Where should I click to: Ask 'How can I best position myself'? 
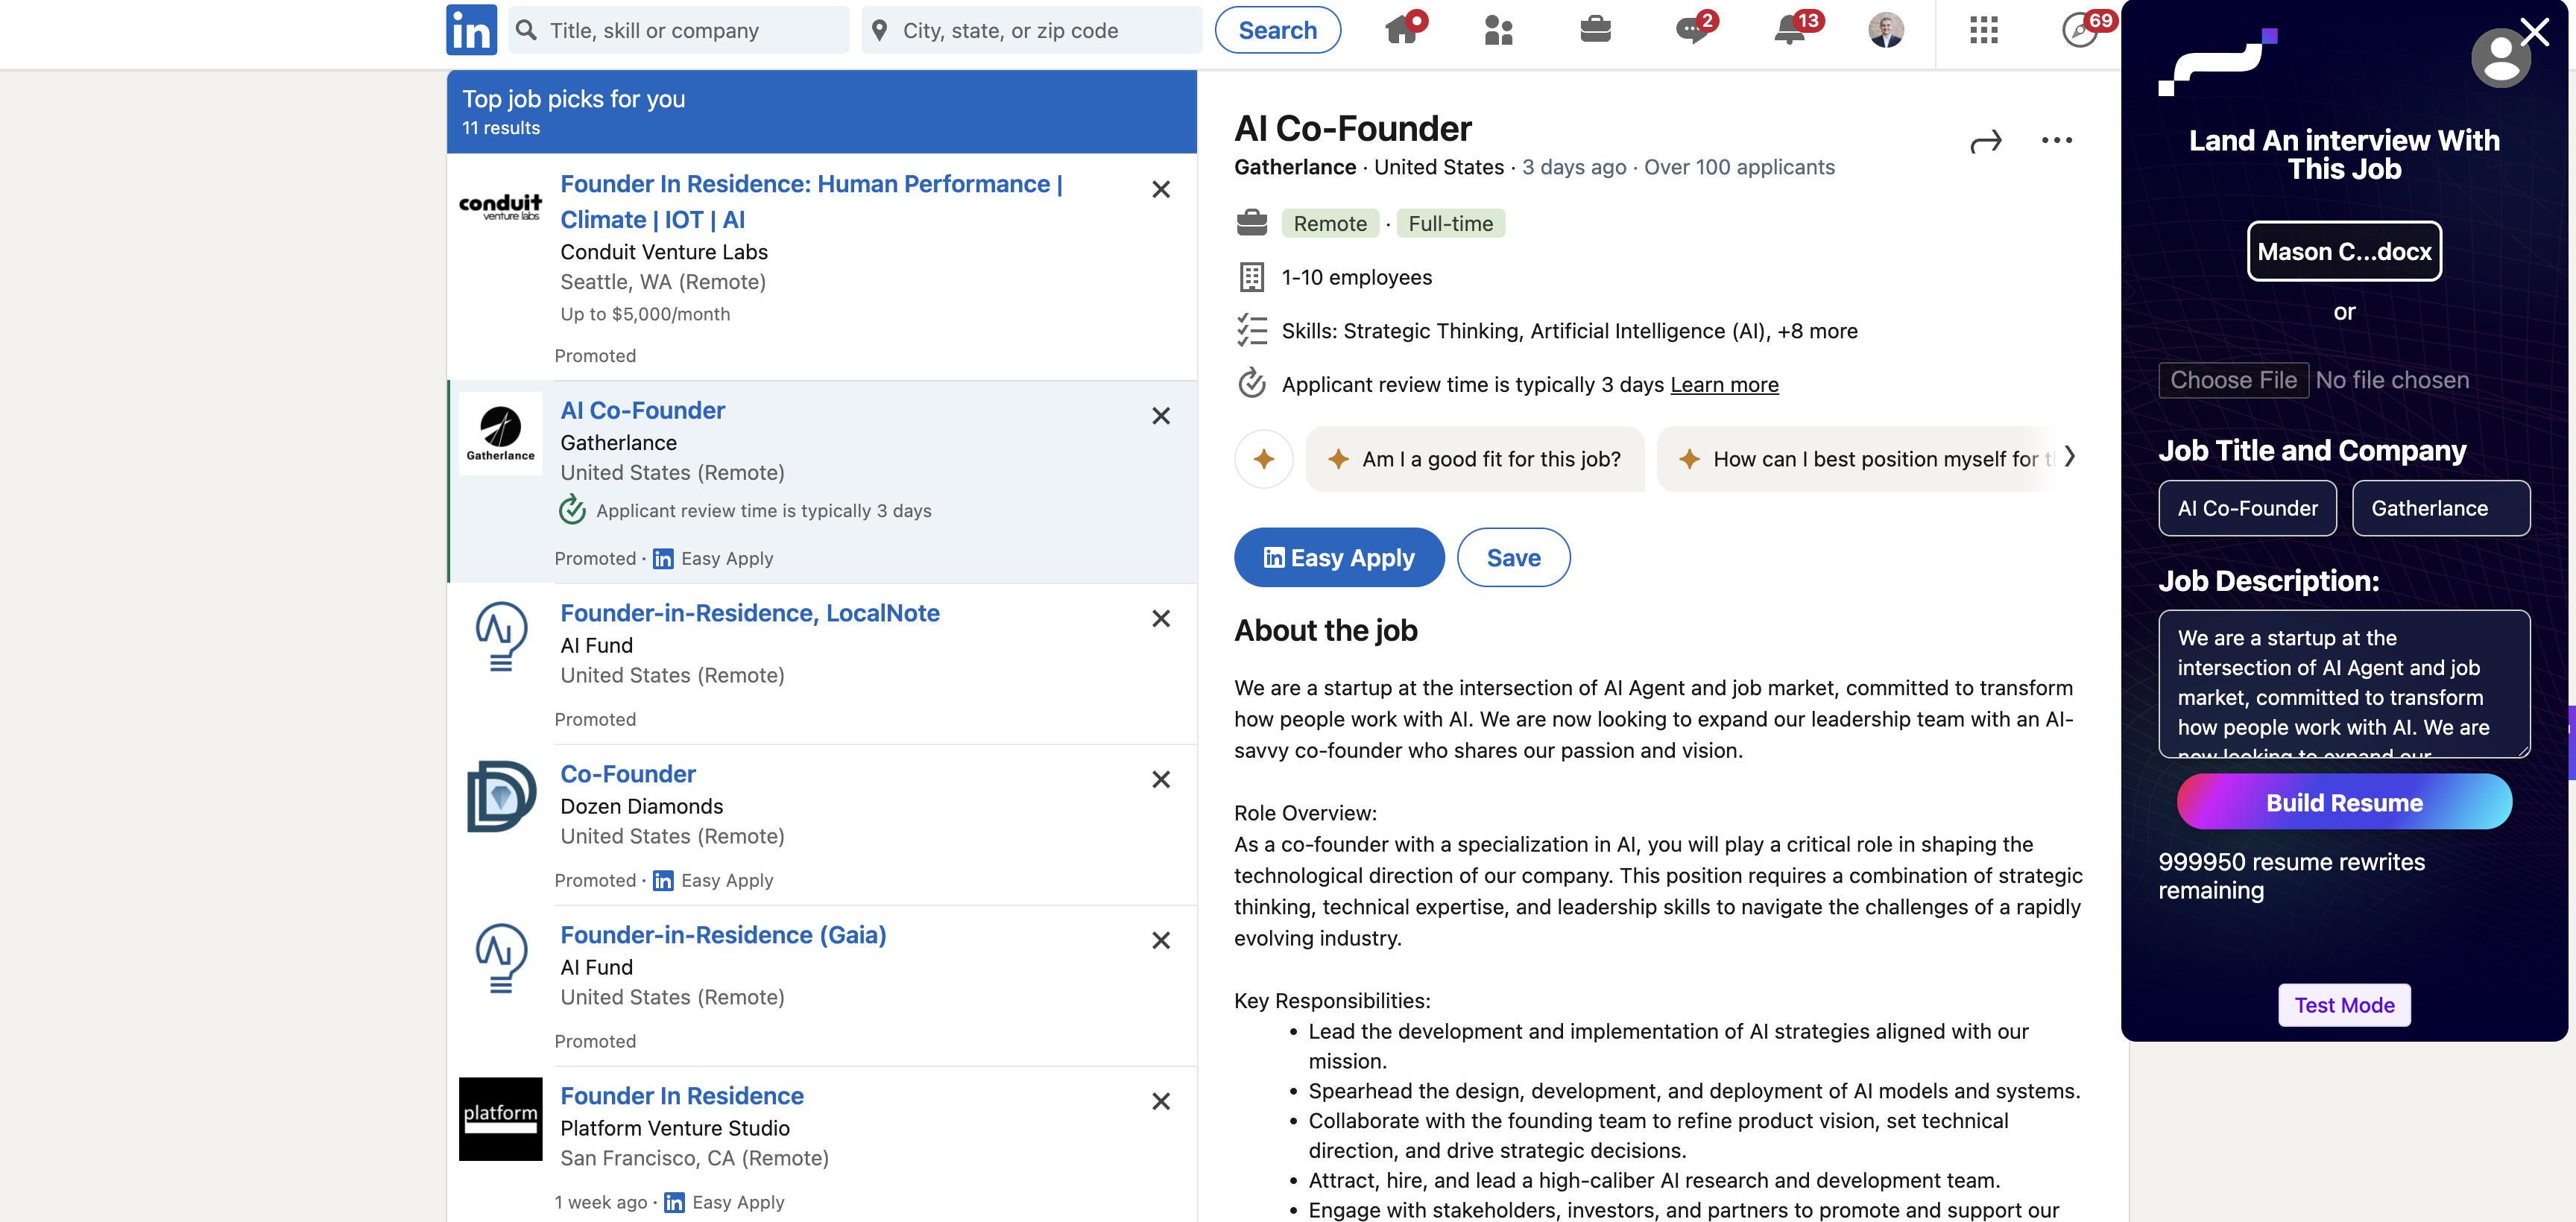point(1856,459)
